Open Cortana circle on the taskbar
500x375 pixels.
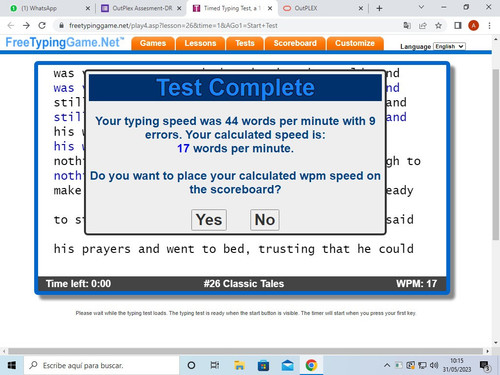click(x=191, y=366)
